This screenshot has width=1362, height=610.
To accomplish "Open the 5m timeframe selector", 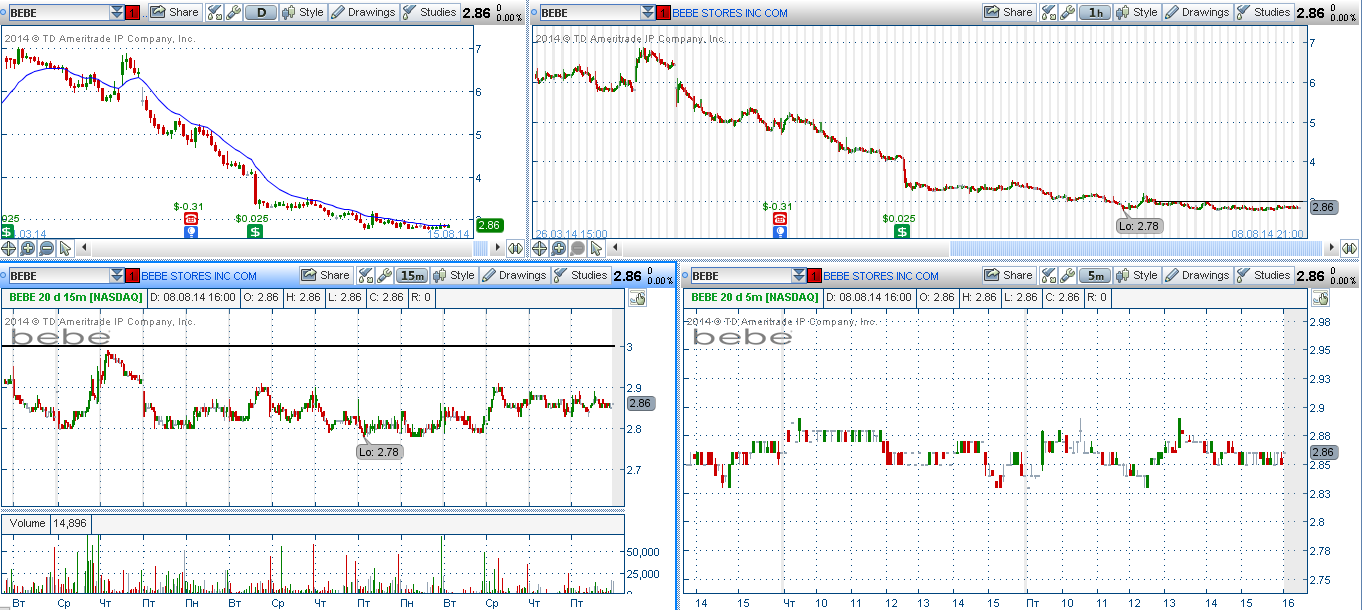I will 1095,276.
